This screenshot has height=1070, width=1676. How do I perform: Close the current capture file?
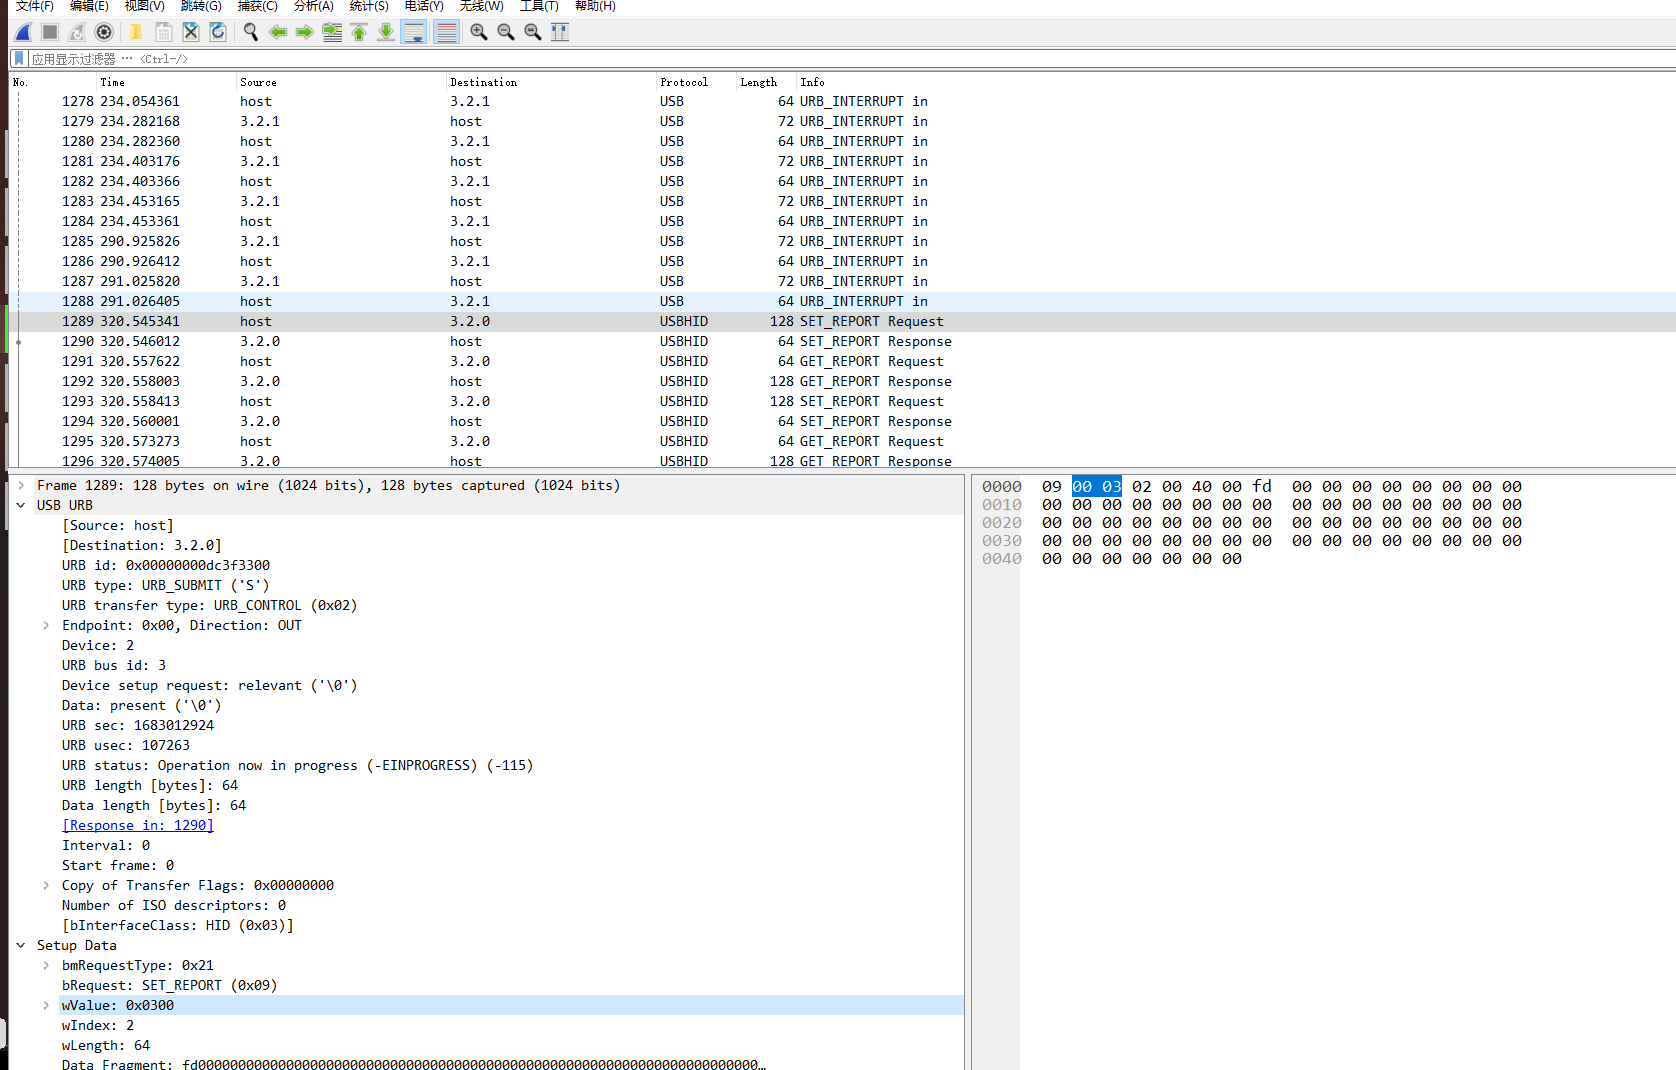[x=190, y=32]
